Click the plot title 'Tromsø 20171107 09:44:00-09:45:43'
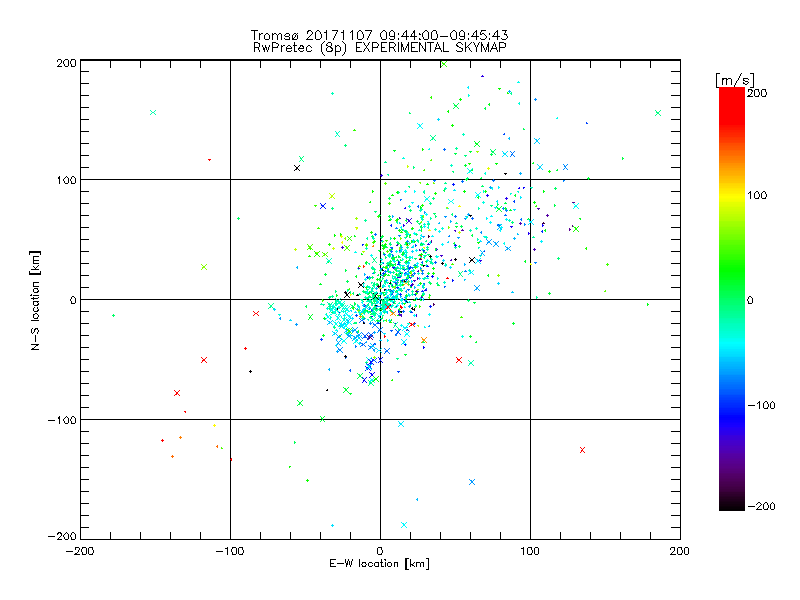The width and height of the screenshot is (800, 600). tap(379, 35)
